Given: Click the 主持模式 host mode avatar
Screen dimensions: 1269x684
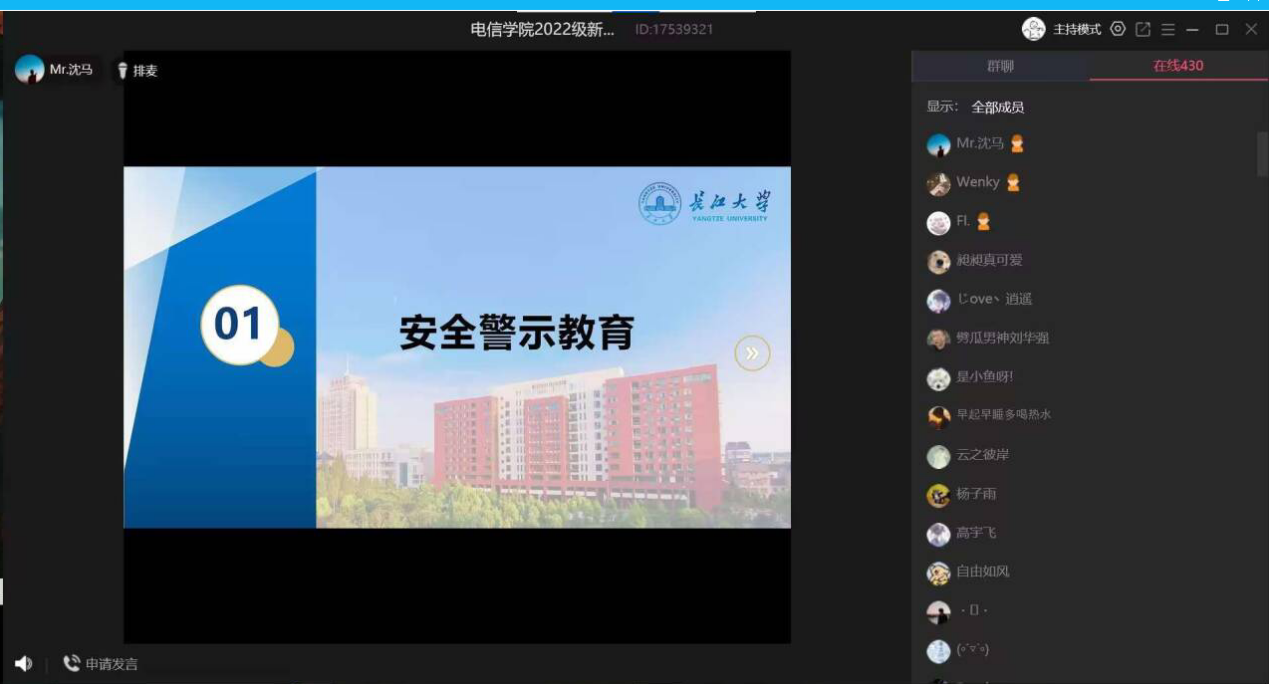Looking at the screenshot, I should point(1033,30).
